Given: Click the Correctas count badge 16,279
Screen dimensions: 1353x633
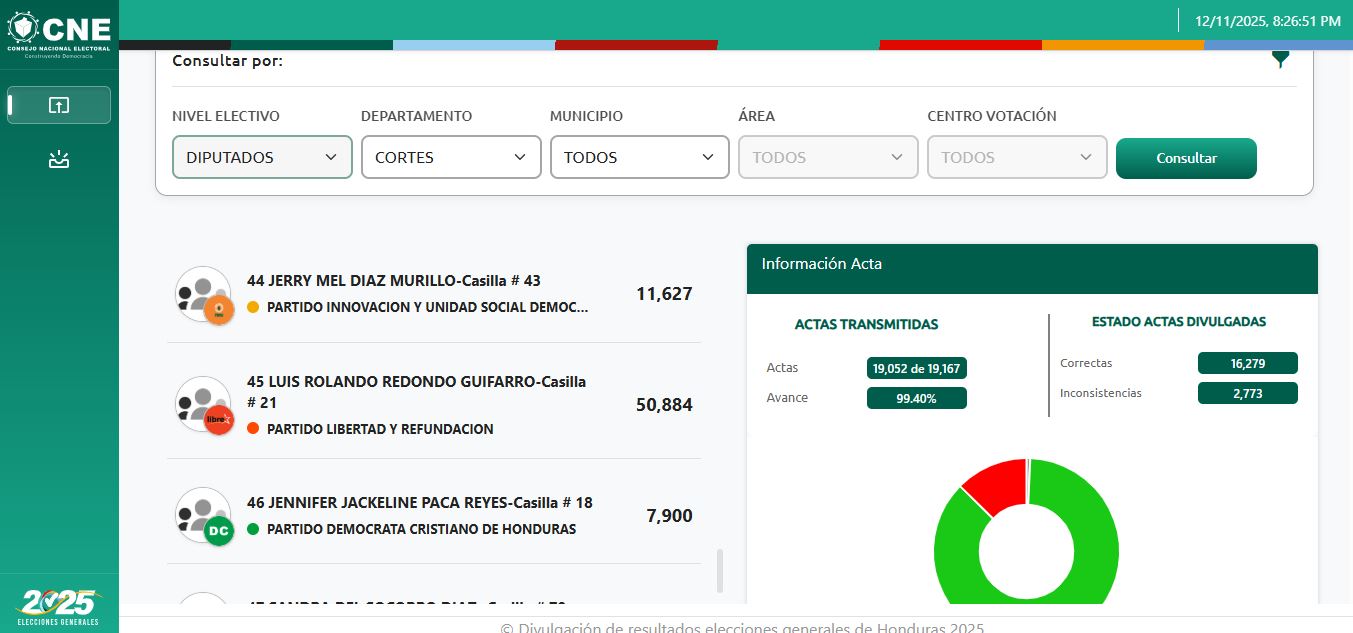Looking at the screenshot, I should coord(1247,363).
